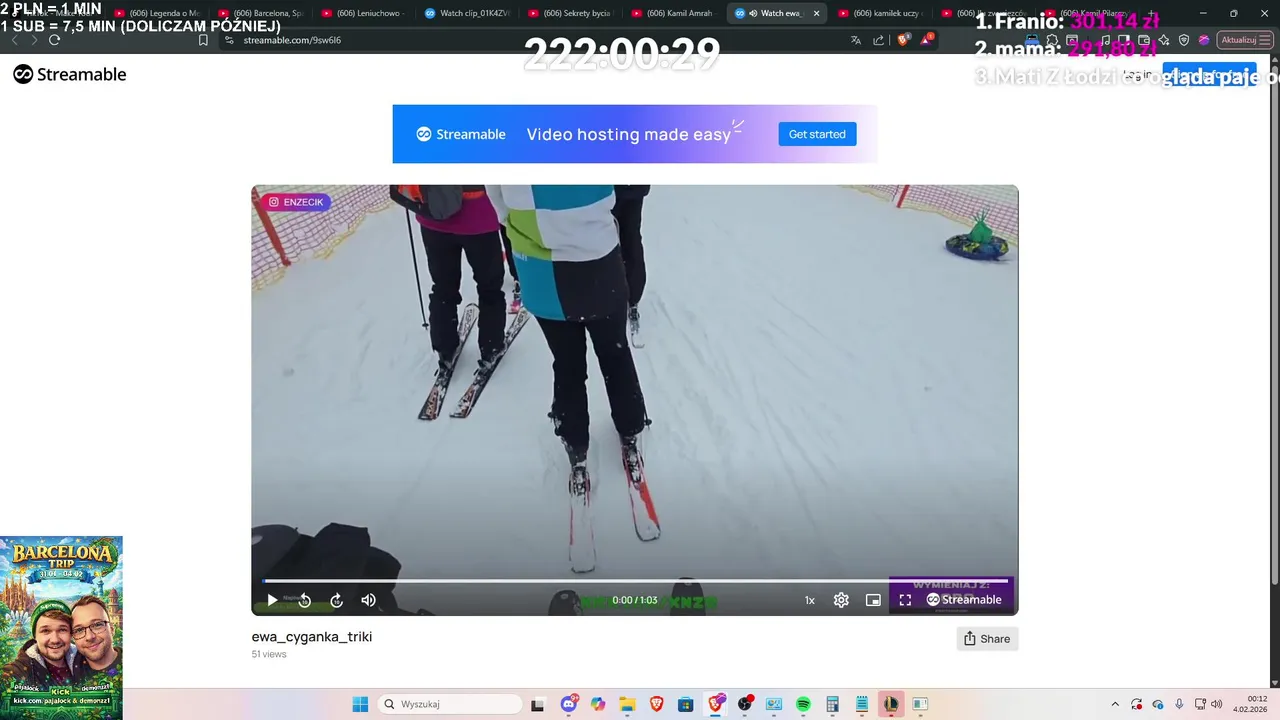Open Microsoft Store from the taskbar
This screenshot has width=1280, height=720.
pos(685,704)
